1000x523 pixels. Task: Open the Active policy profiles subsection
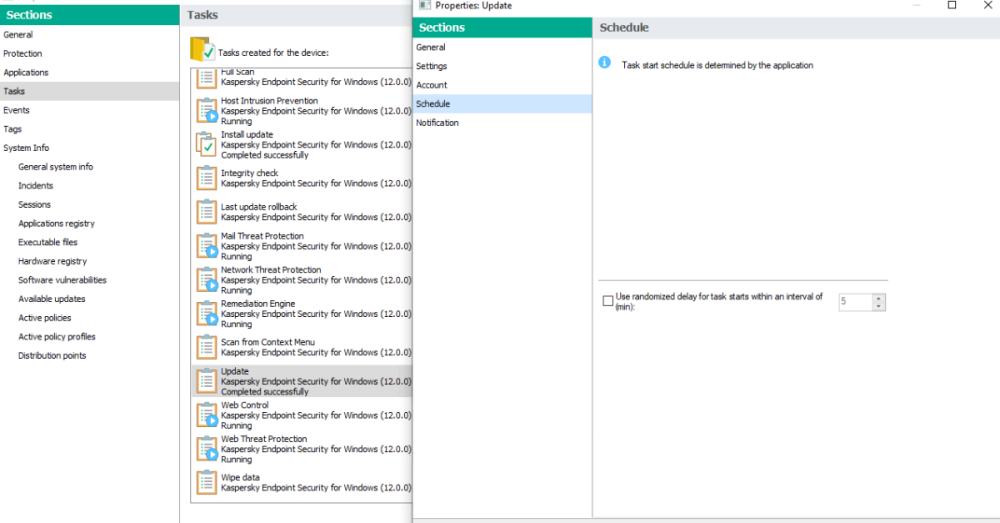[x=57, y=337]
